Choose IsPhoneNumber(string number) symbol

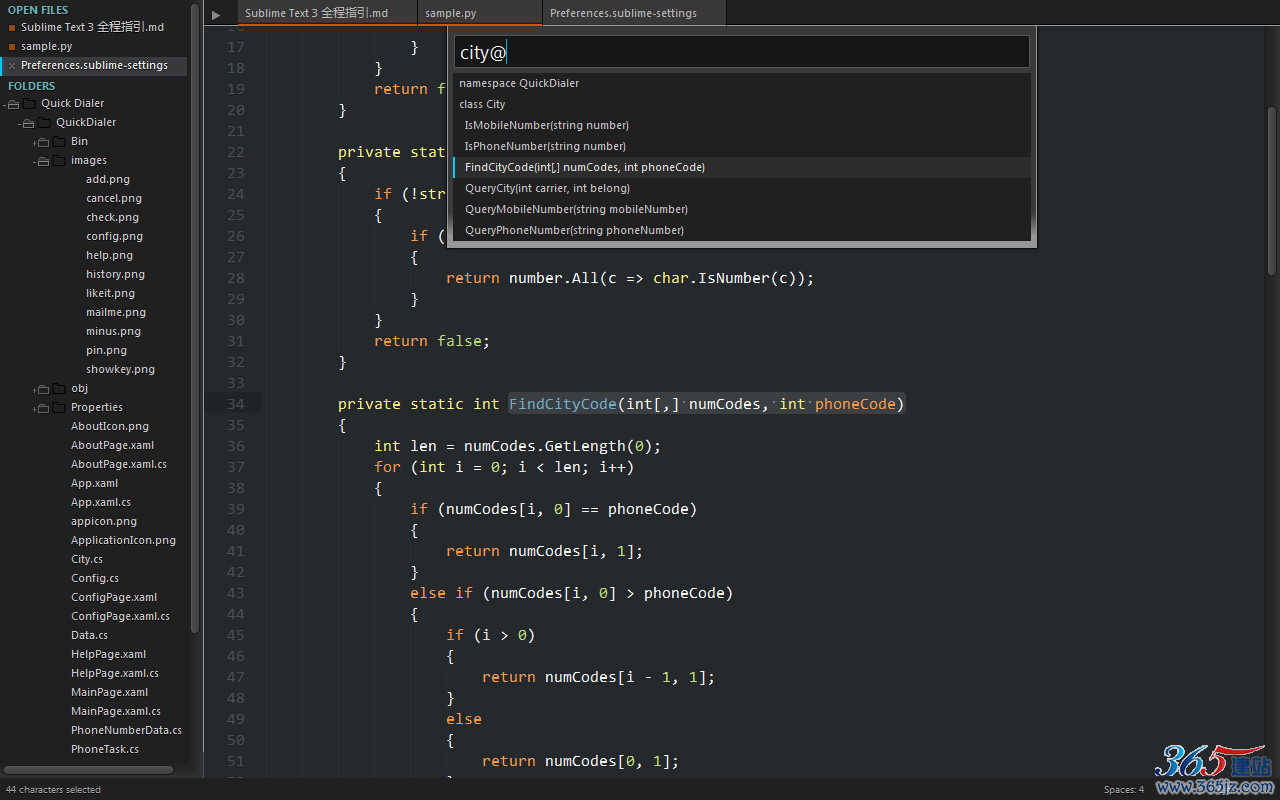tap(741, 146)
